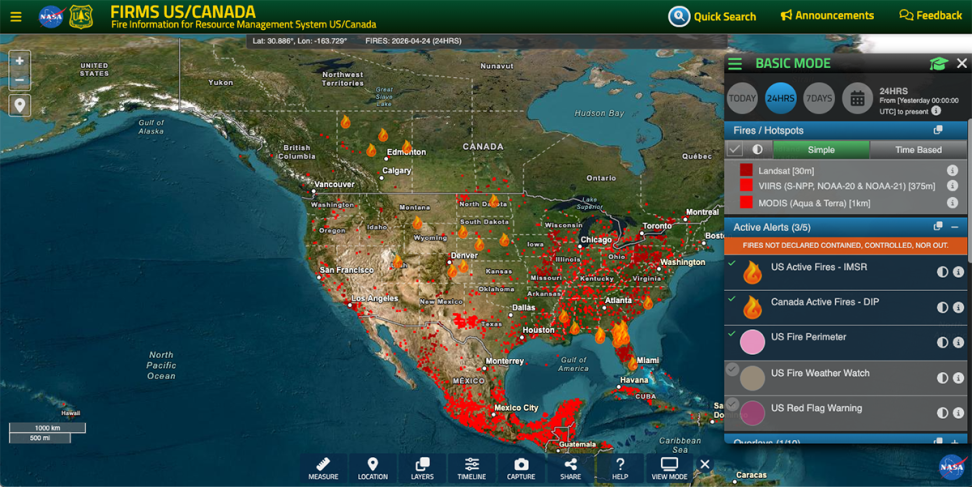972x487 pixels.
Task: Zoom out the map with minus button
Action: pyautogui.click(x=20, y=80)
